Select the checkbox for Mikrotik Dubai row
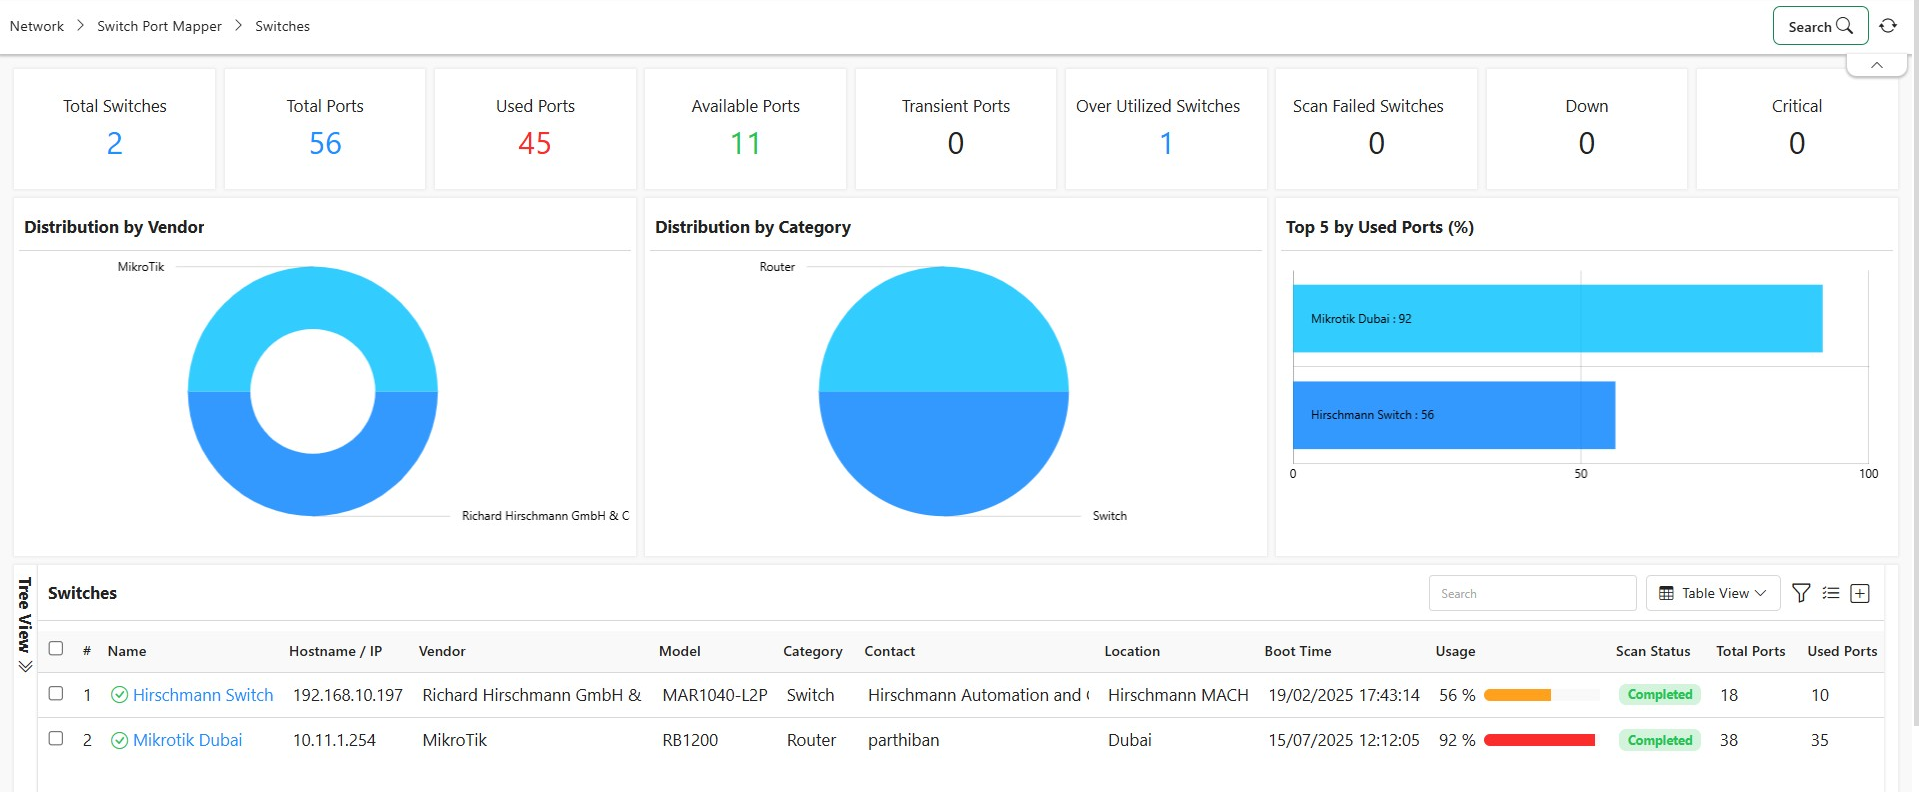1919x792 pixels. [x=56, y=739]
